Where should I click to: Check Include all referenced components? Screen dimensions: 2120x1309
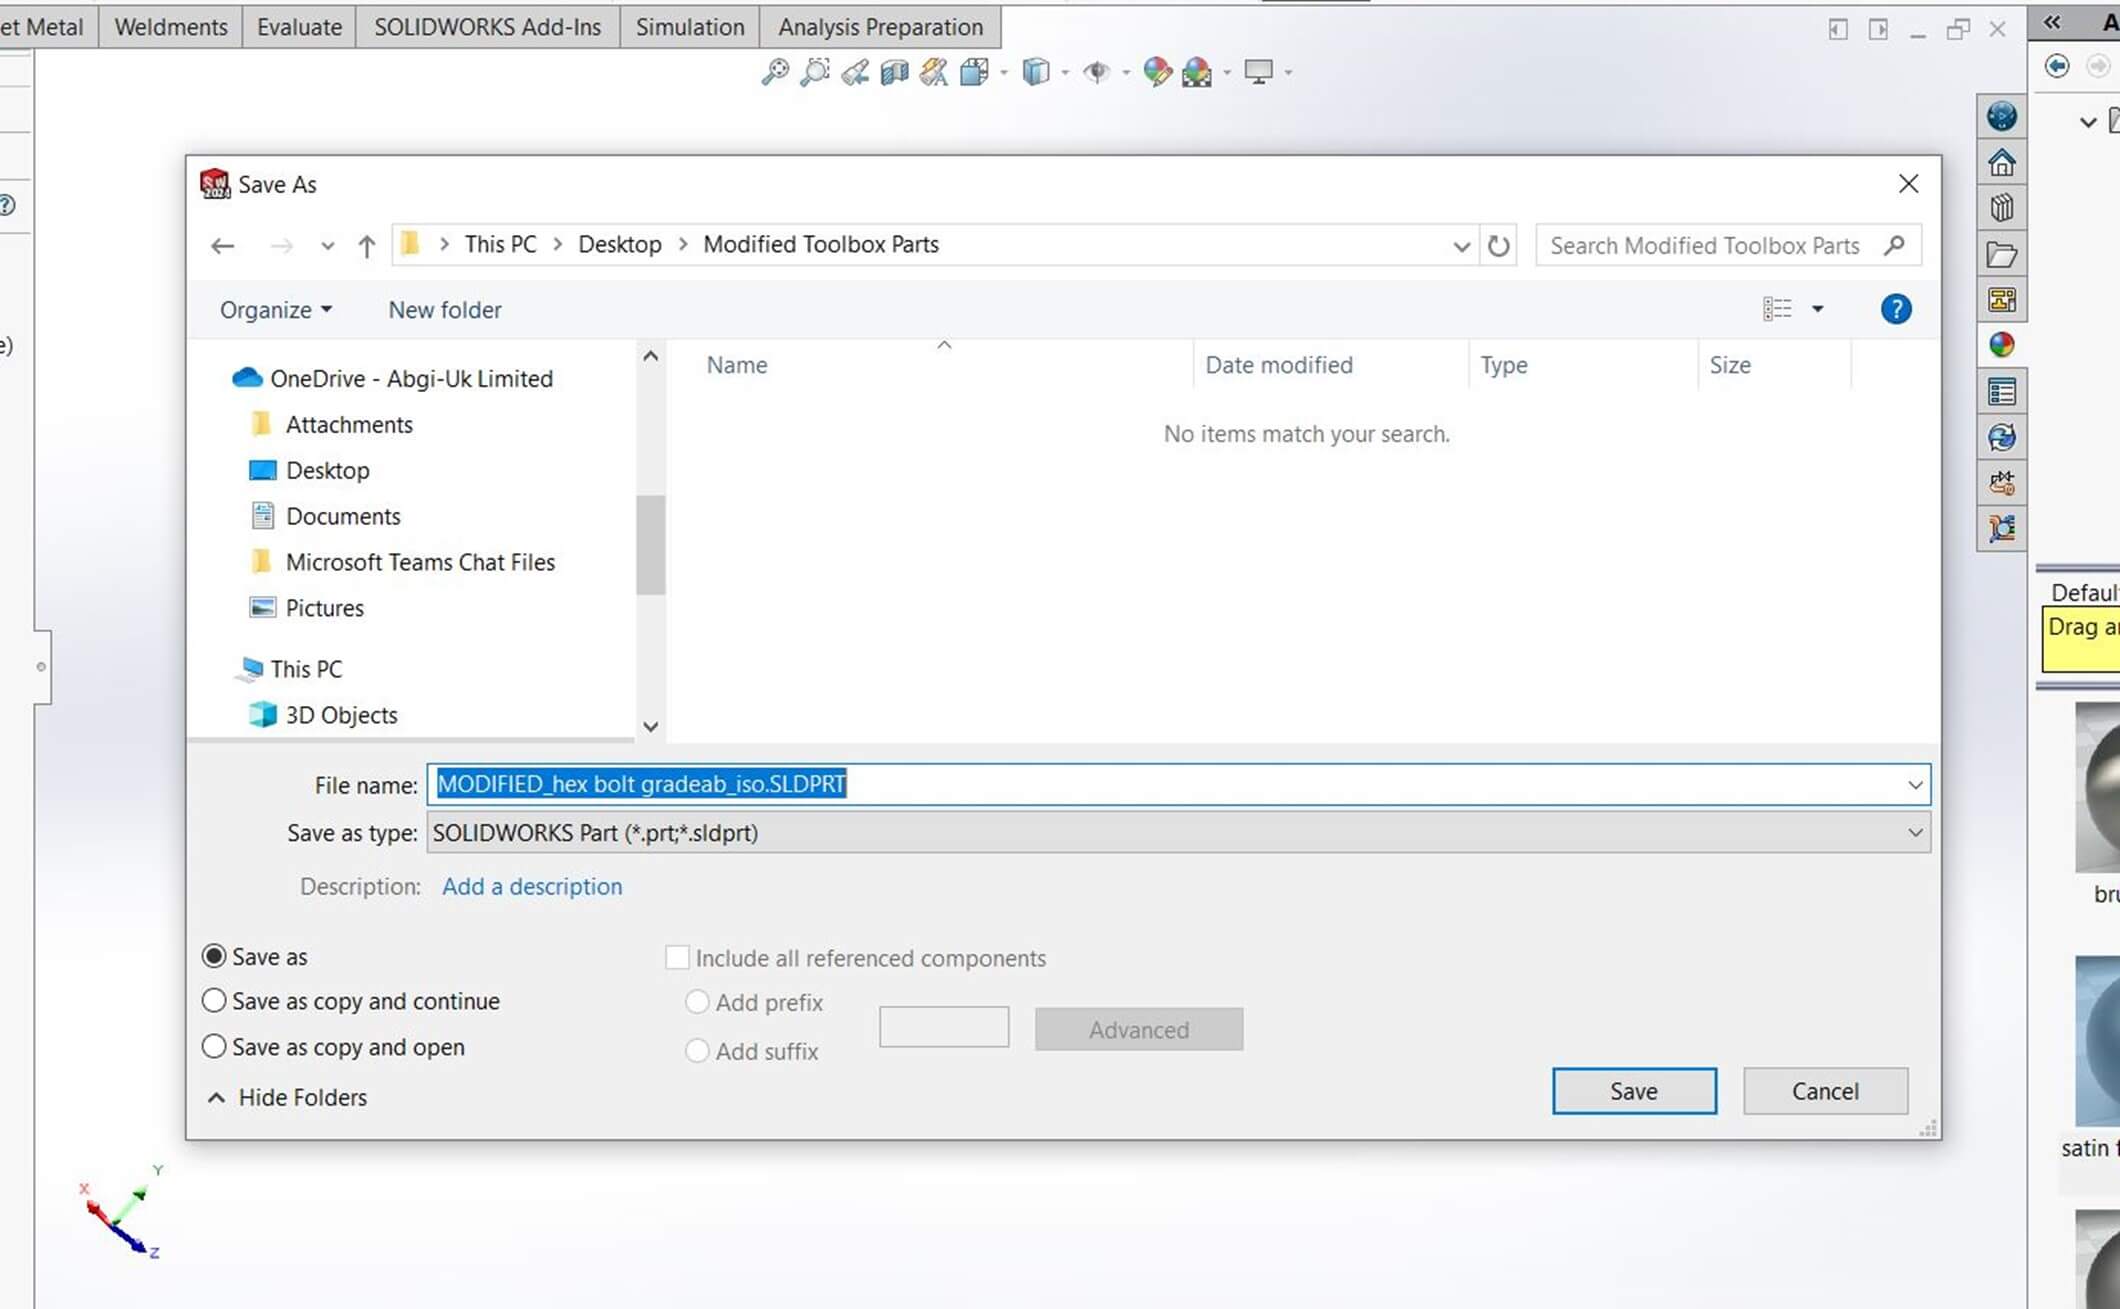tap(677, 958)
